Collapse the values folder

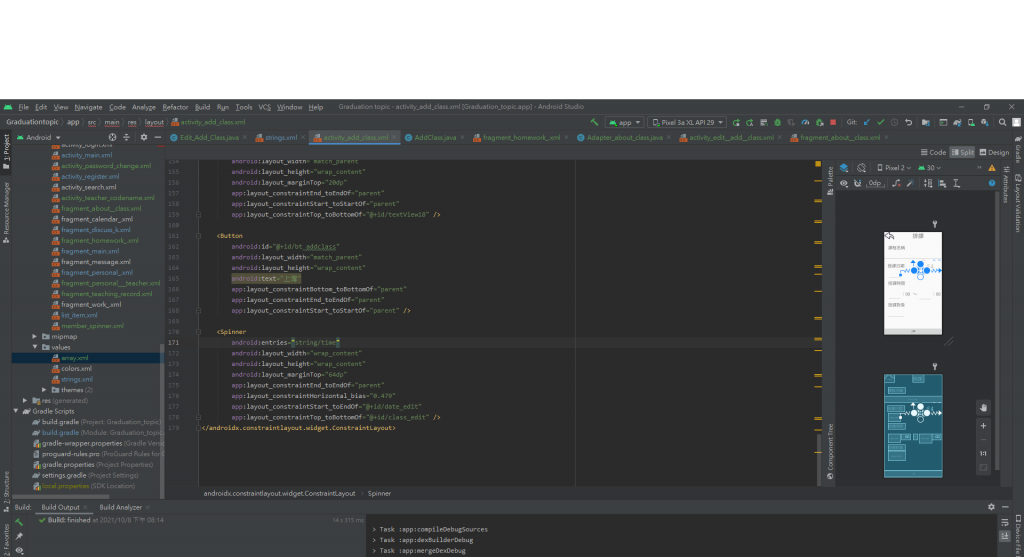[35, 347]
